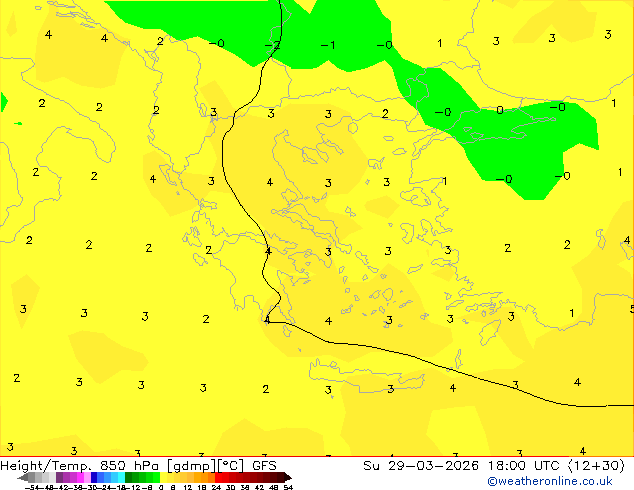Click the -2 temperature value on the map
The height and width of the screenshot is (490, 634).
coord(272,44)
